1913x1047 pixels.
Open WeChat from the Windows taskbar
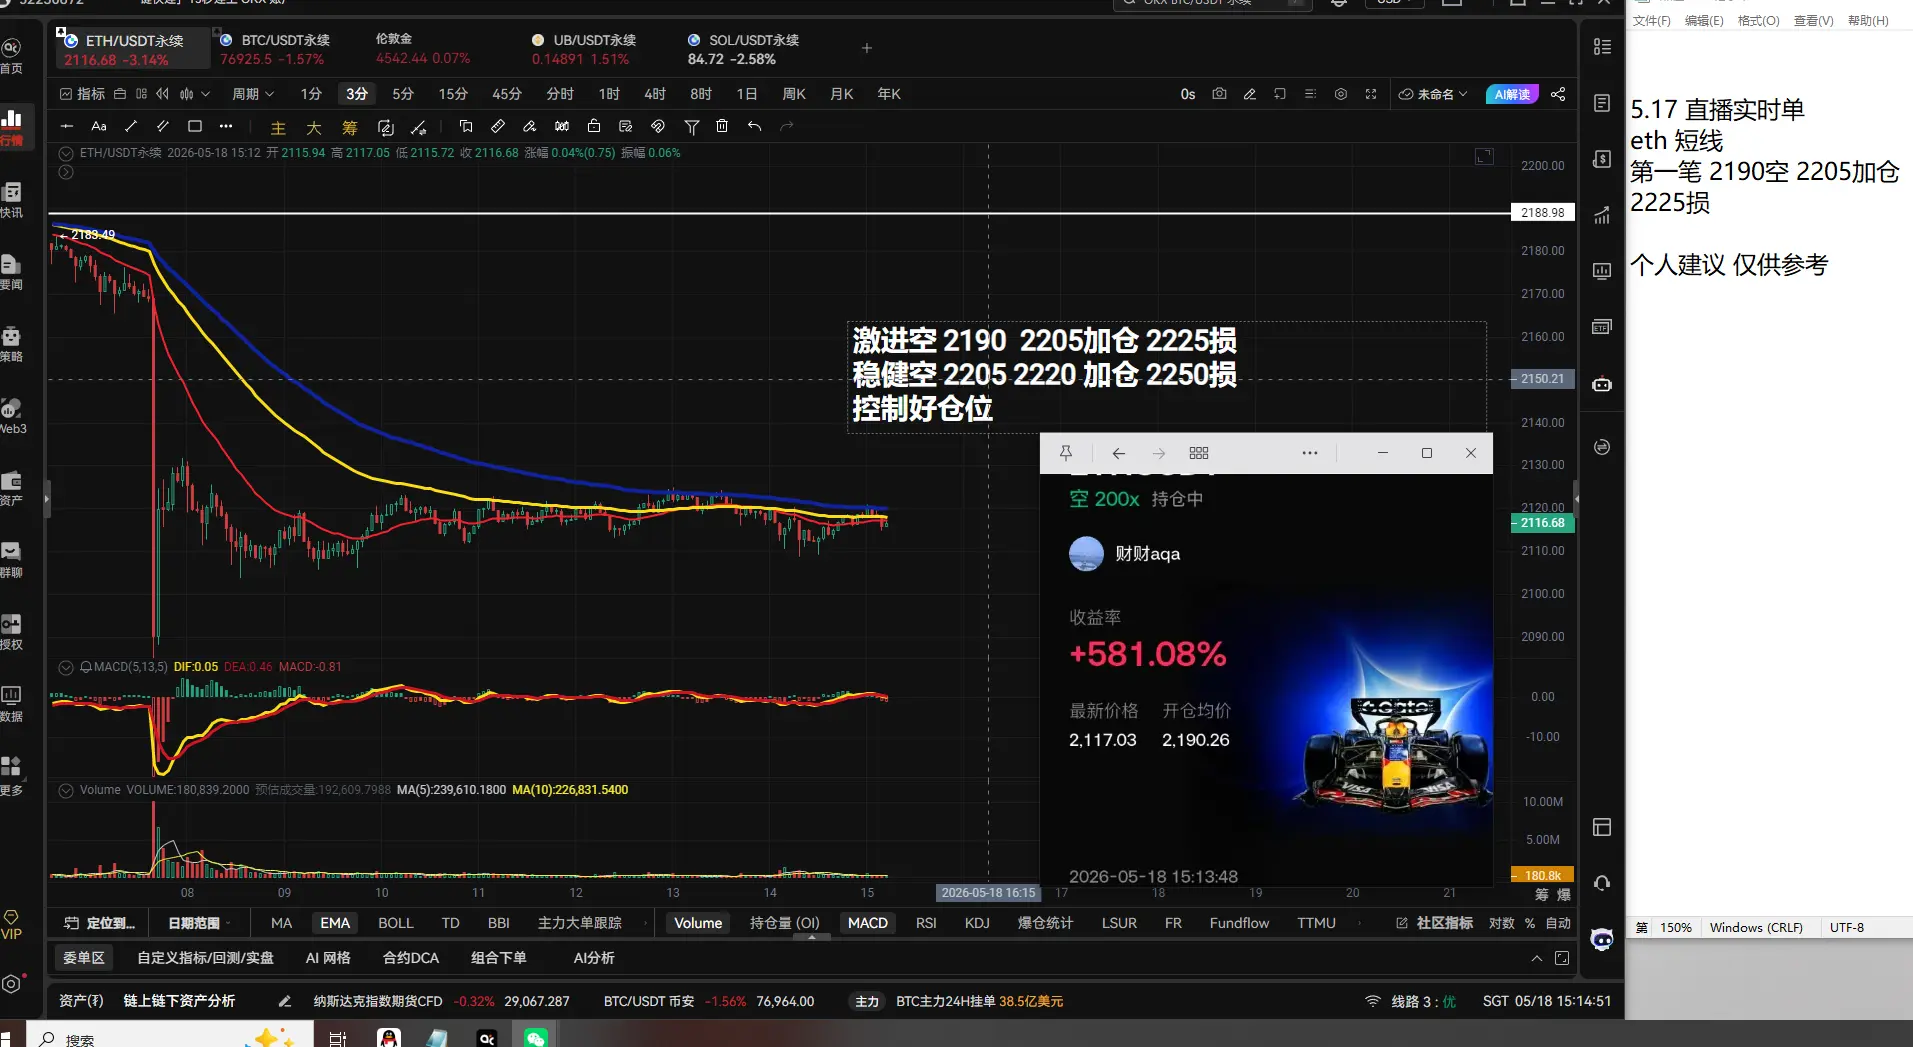tap(536, 1038)
